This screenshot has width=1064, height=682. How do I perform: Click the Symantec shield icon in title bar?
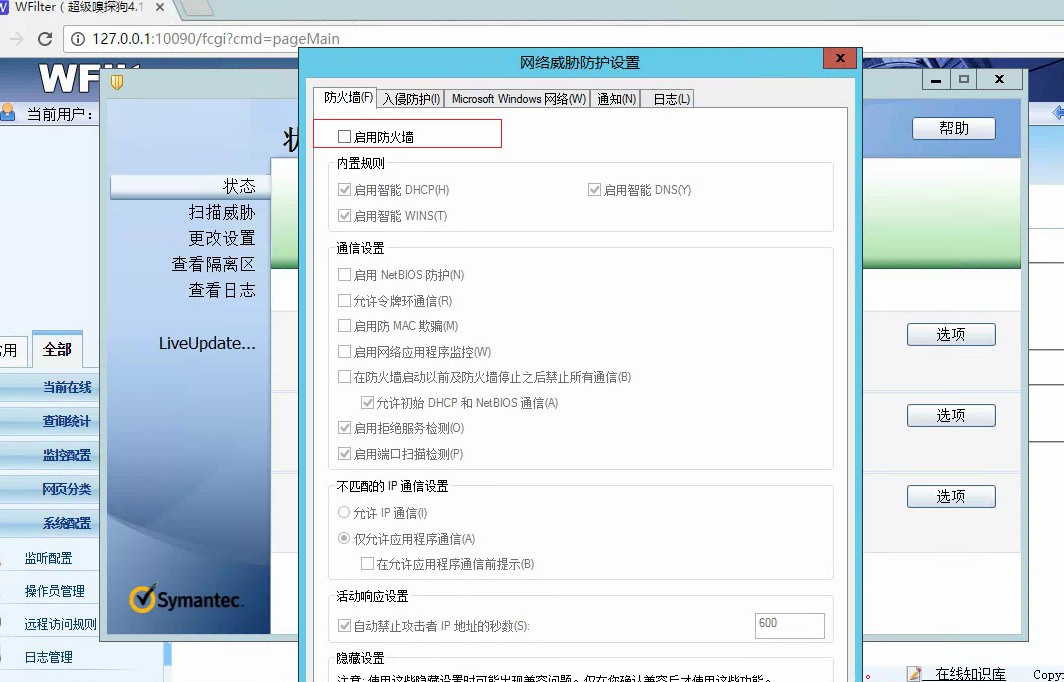117,82
